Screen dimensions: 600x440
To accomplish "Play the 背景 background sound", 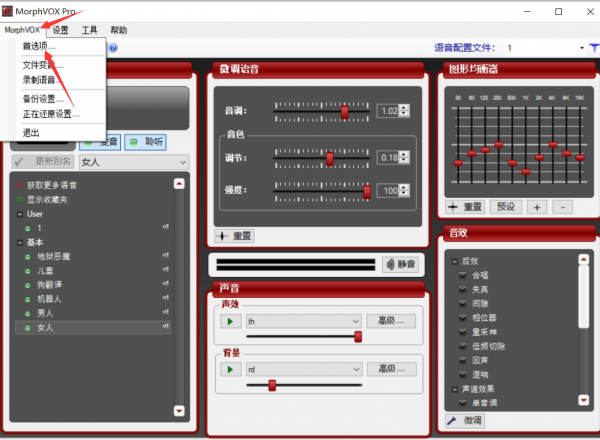I will click(x=230, y=370).
